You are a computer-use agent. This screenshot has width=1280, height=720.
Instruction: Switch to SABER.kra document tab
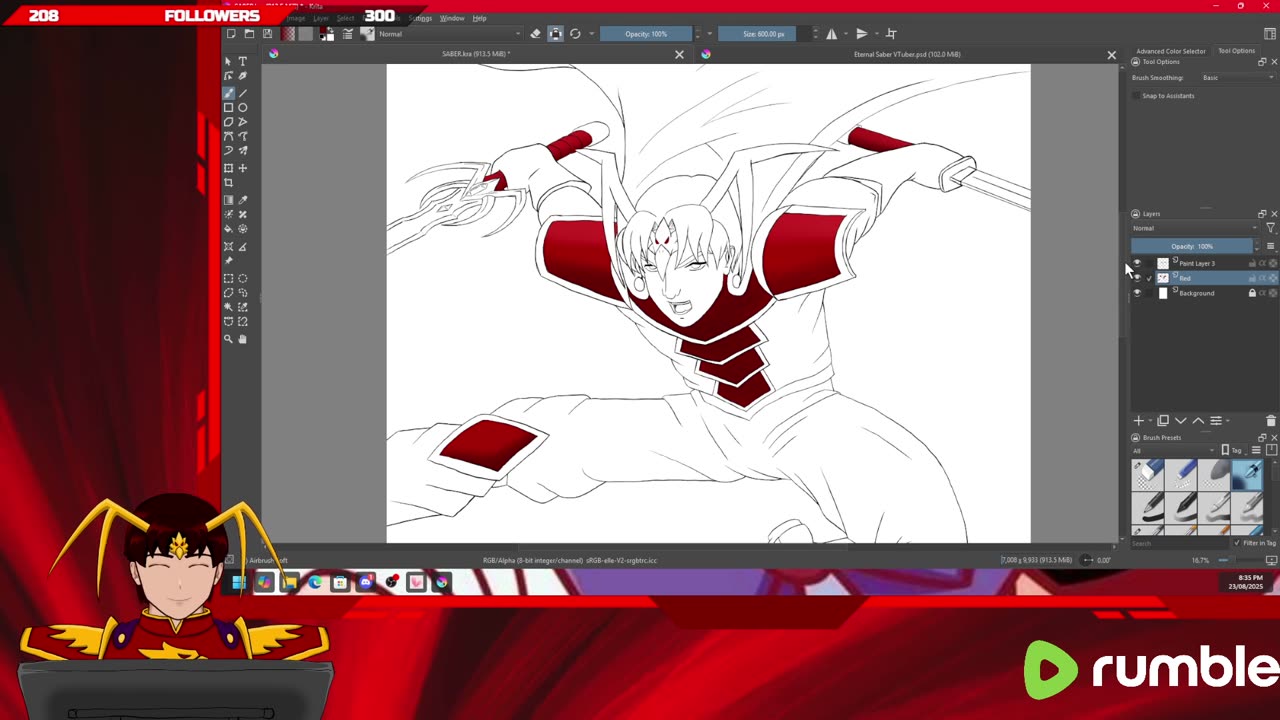pos(475,54)
